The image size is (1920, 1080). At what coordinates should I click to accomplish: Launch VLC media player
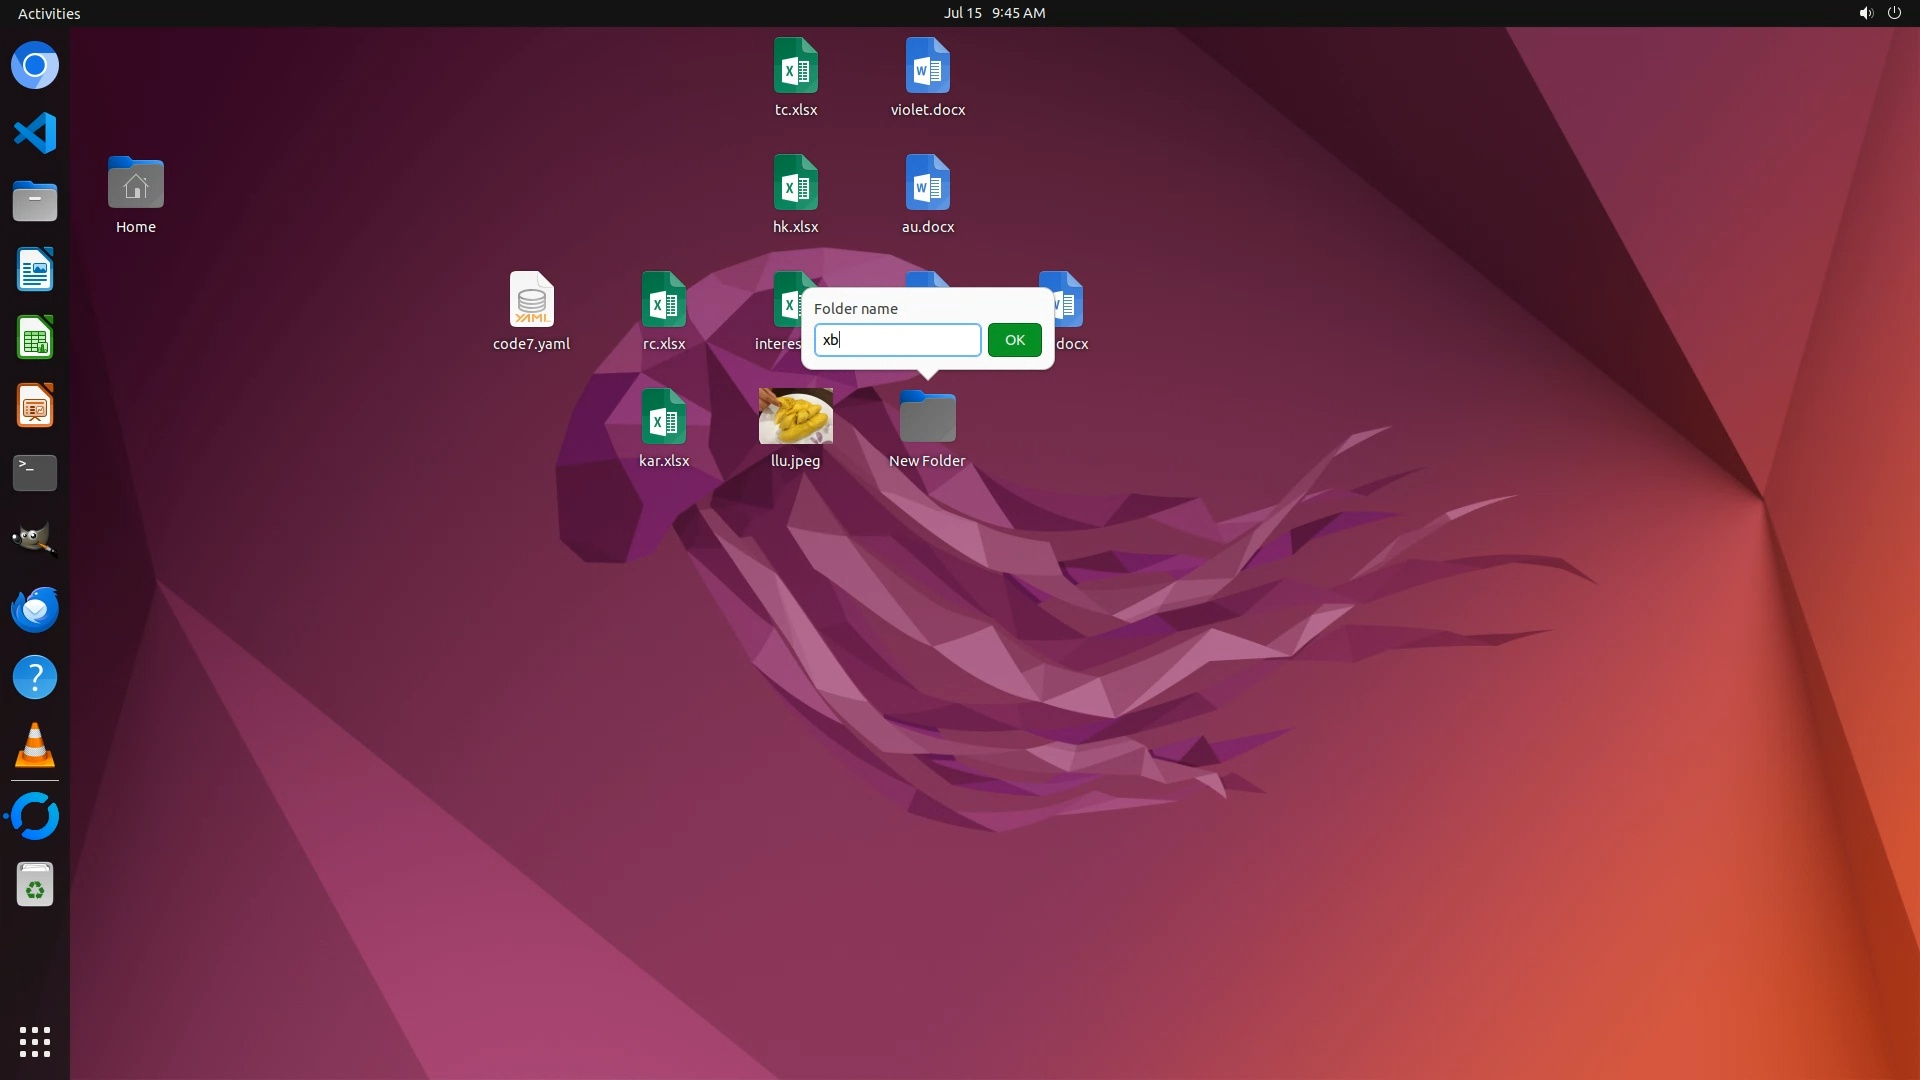pos(35,746)
